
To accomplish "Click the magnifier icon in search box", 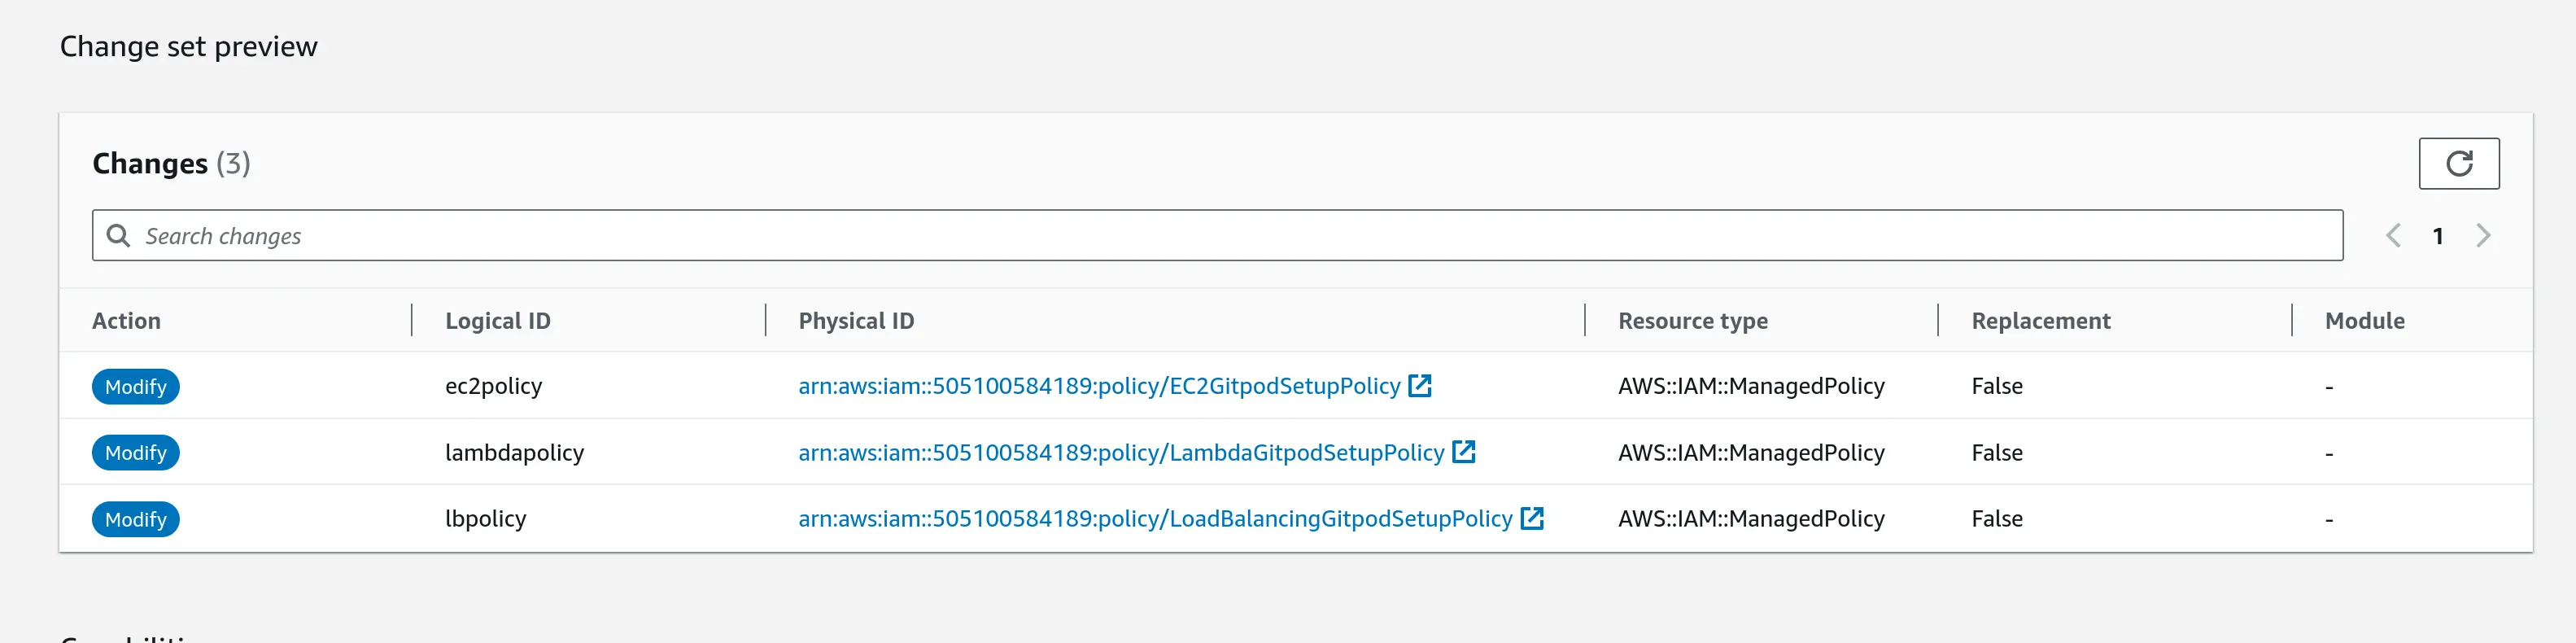I will [118, 235].
